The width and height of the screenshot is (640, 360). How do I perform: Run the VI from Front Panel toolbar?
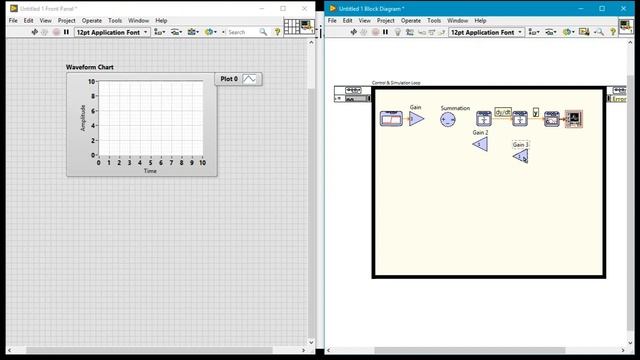click(x=35, y=32)
